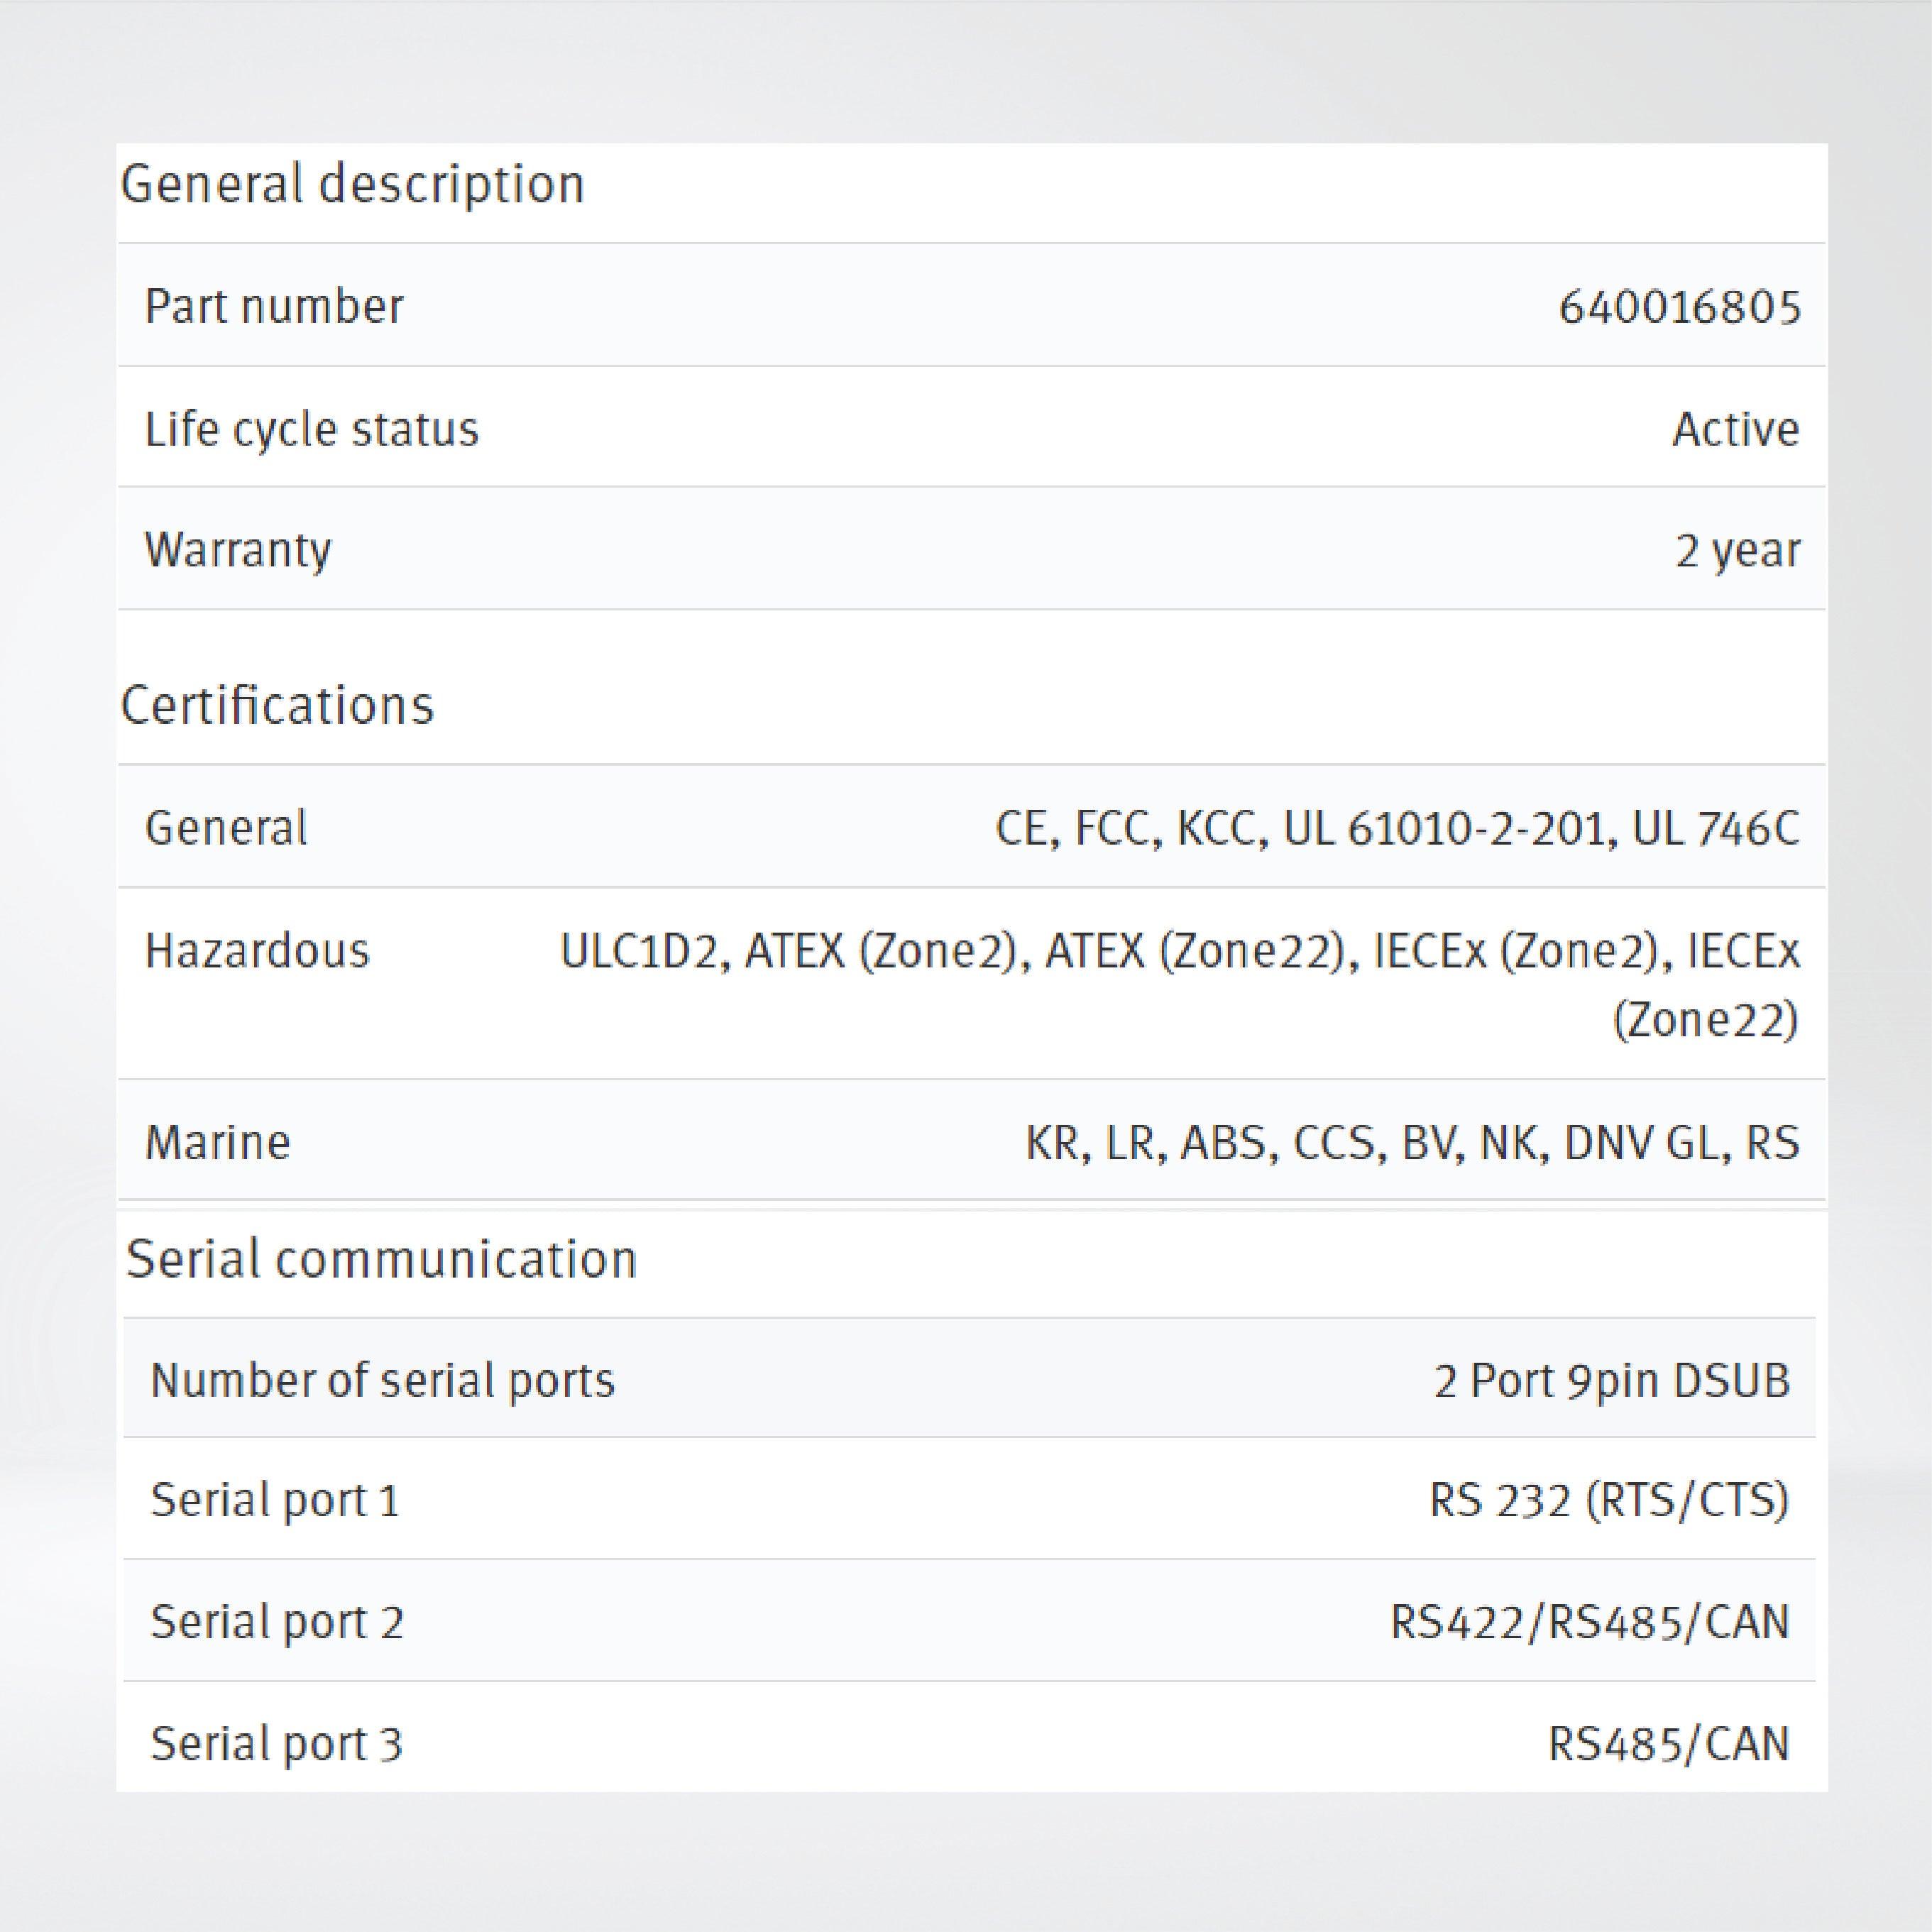
Task: Click Life cycle status label
Action: point(312,429)
